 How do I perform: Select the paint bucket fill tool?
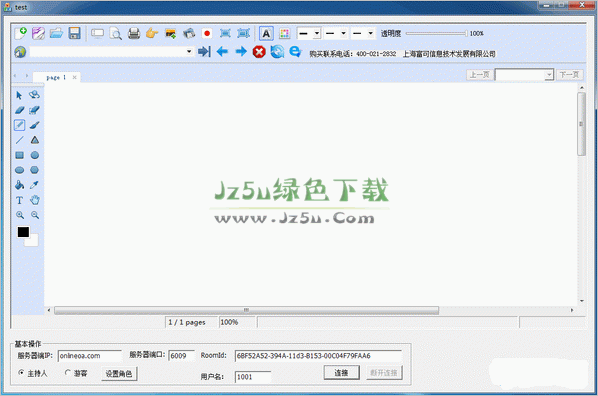point(19,185)
